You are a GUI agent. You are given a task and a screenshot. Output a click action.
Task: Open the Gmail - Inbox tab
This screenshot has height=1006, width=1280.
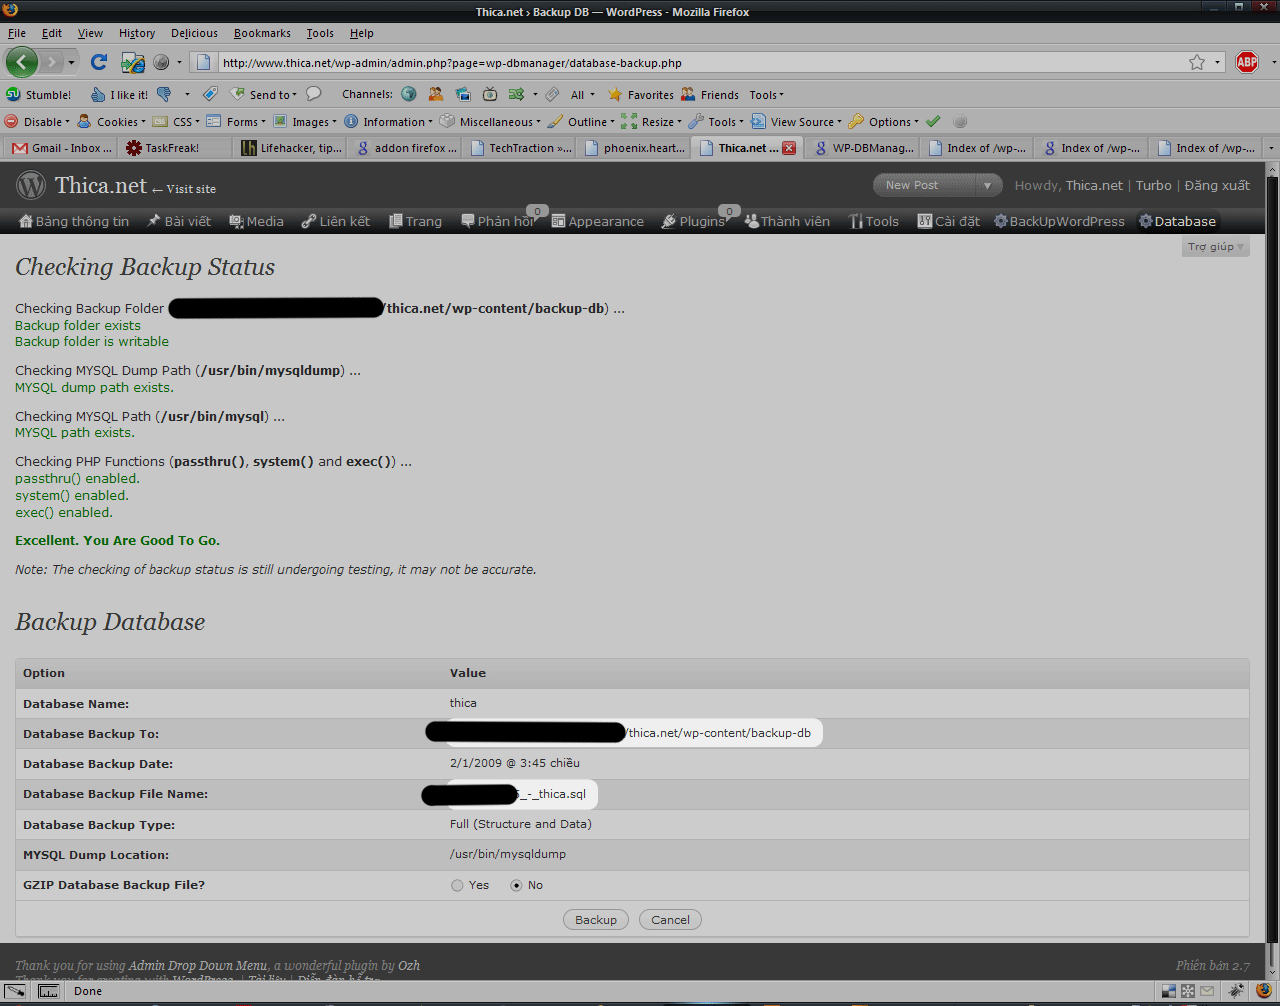(x=61, y=148)
